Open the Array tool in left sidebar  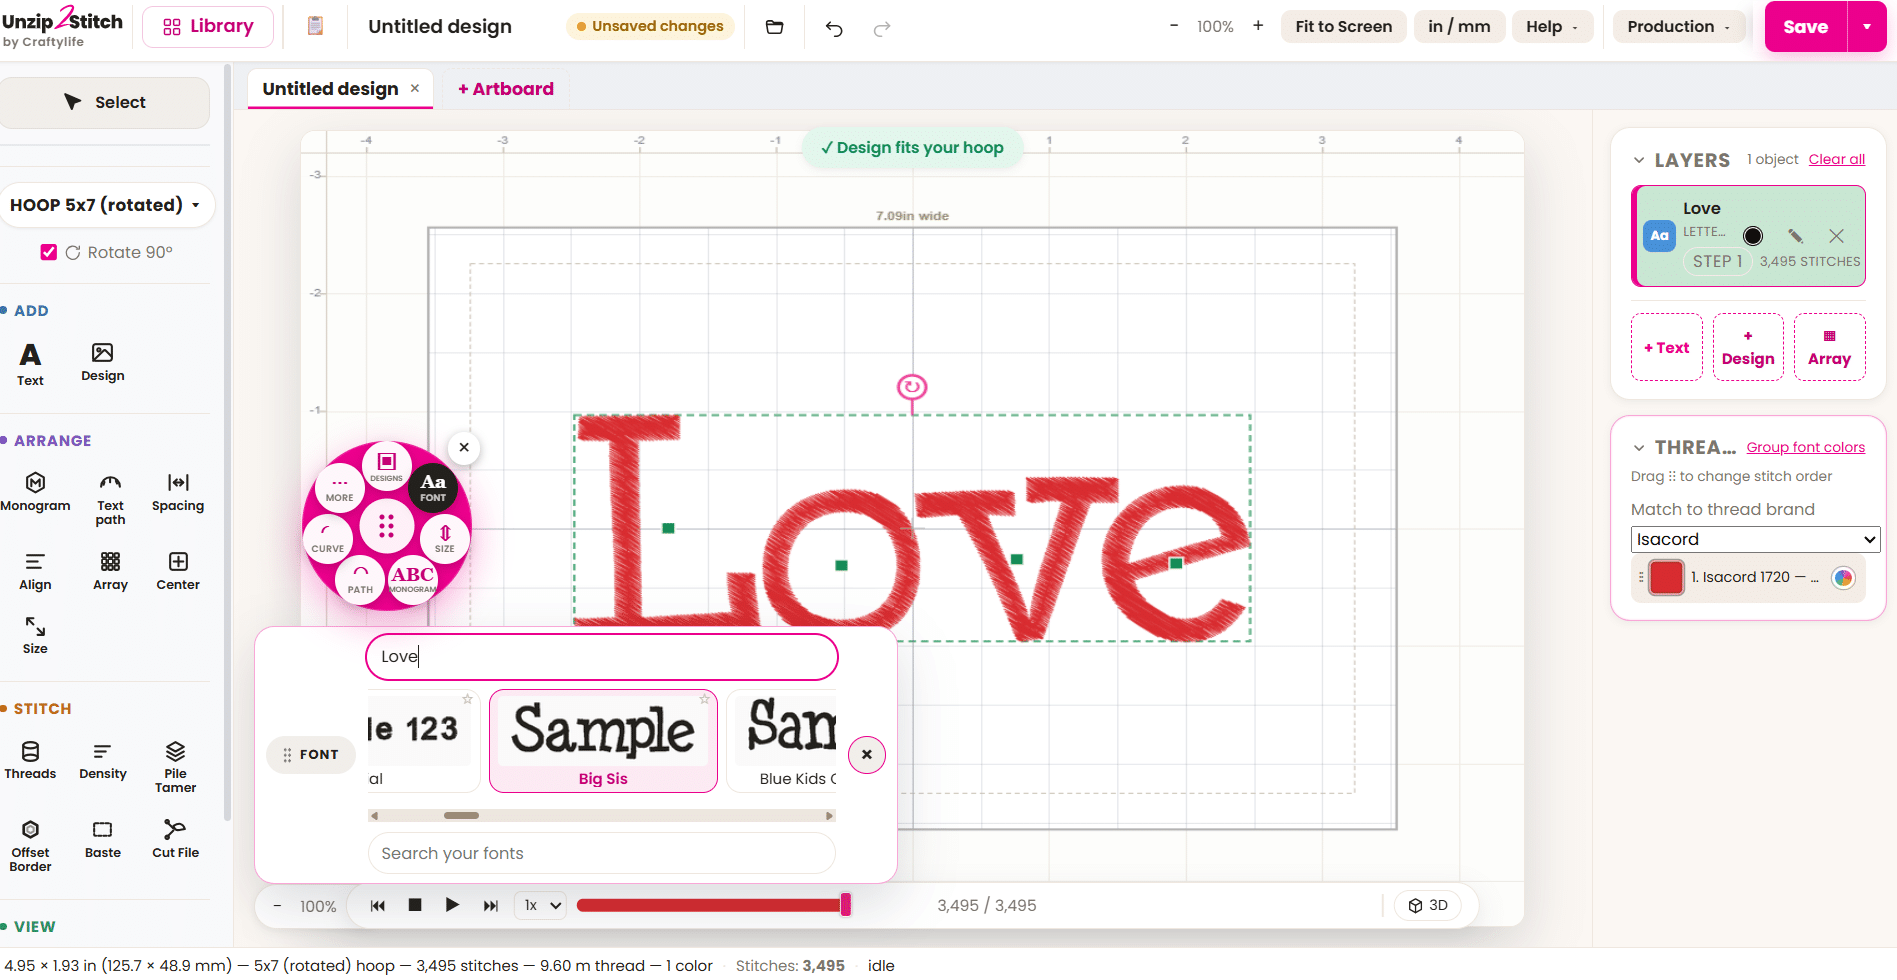[110, 571]
